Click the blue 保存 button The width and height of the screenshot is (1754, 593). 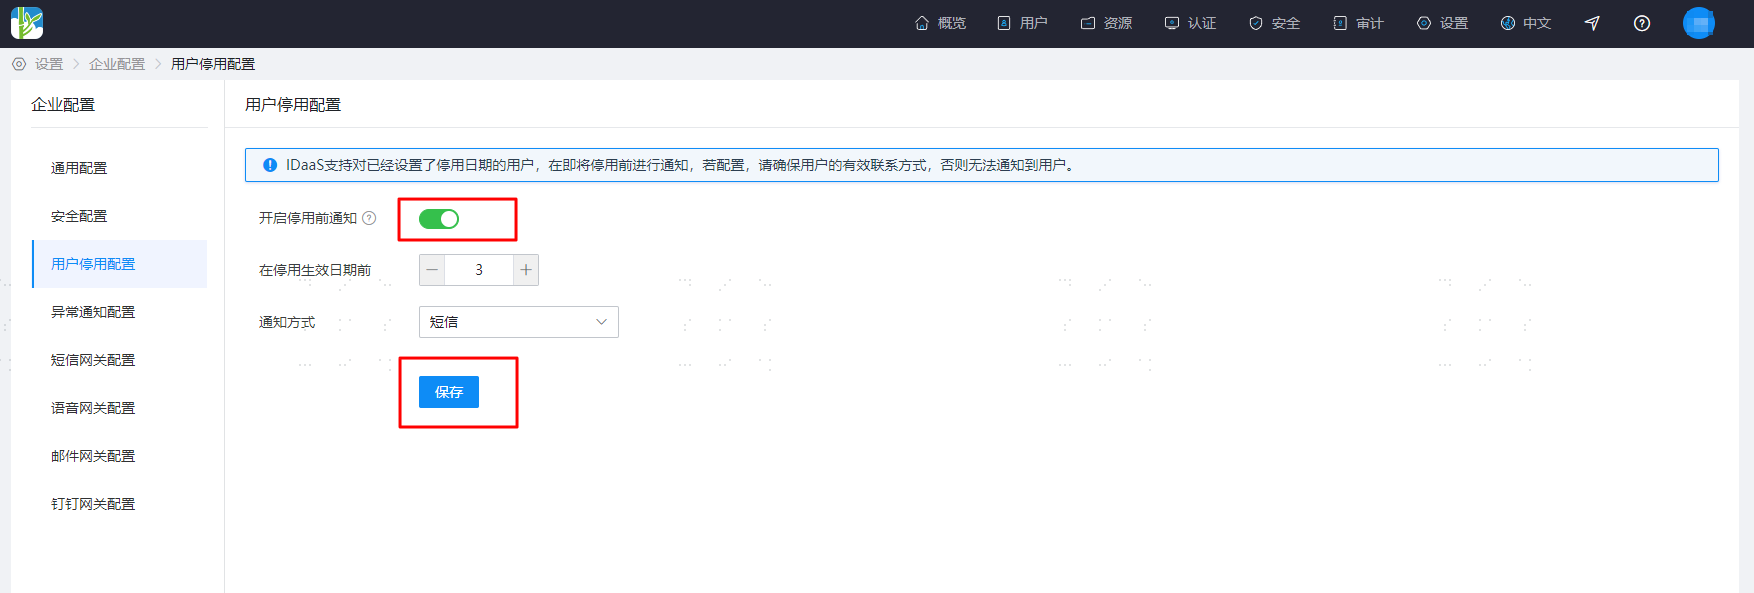coord(449,392)
